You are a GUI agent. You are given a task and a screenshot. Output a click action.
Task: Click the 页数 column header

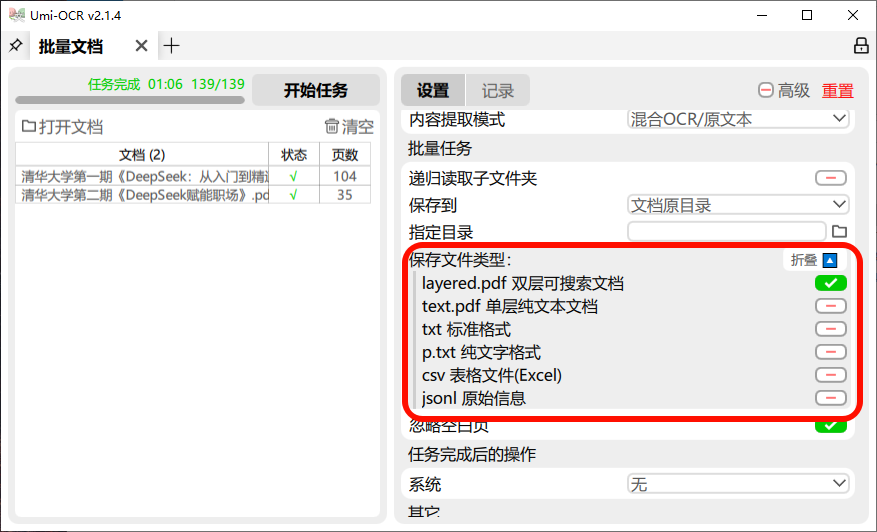coord(345,155)
